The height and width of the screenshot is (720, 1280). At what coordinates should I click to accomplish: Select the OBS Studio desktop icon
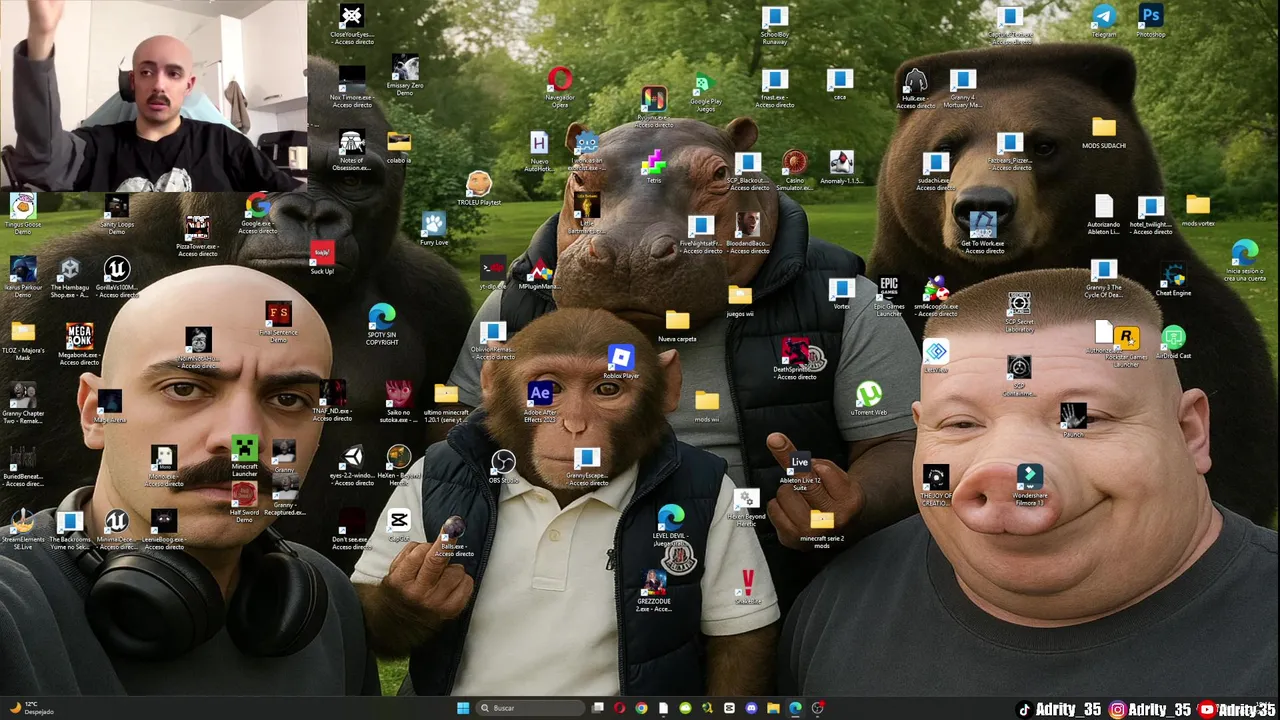click(x=503, y=466)
